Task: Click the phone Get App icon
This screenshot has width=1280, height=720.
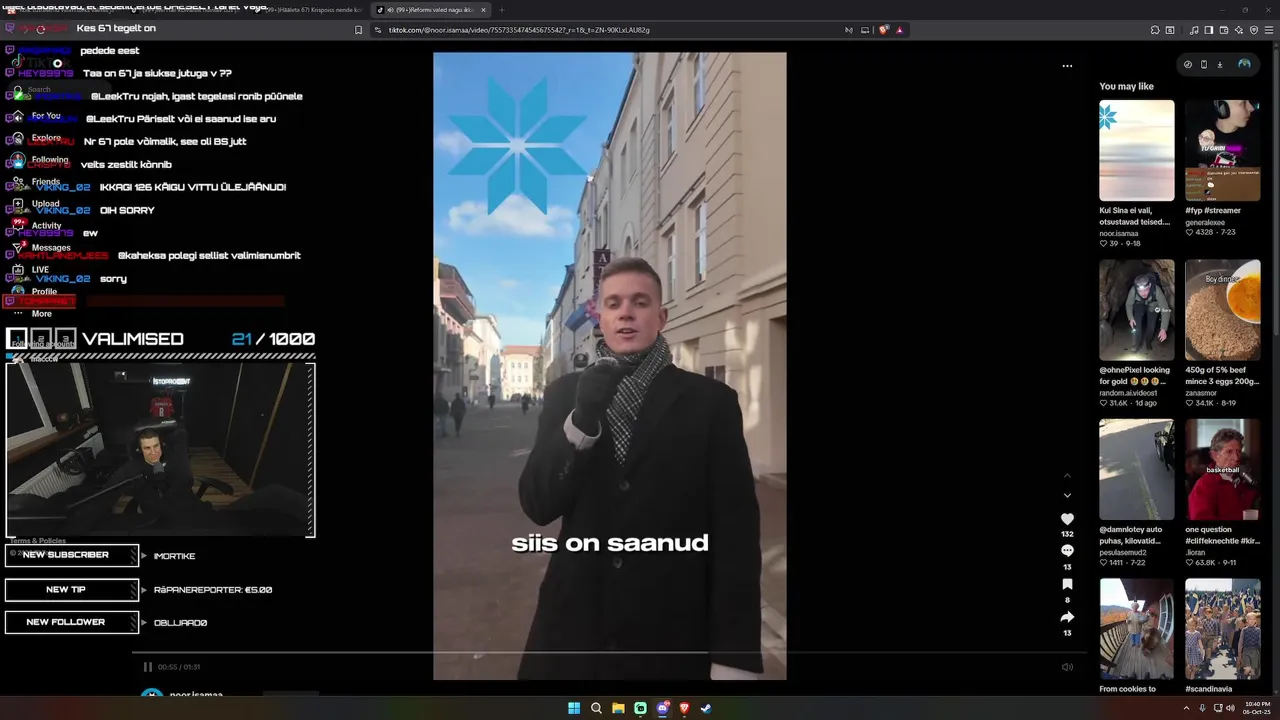Action: click(x=1204, y=64)
